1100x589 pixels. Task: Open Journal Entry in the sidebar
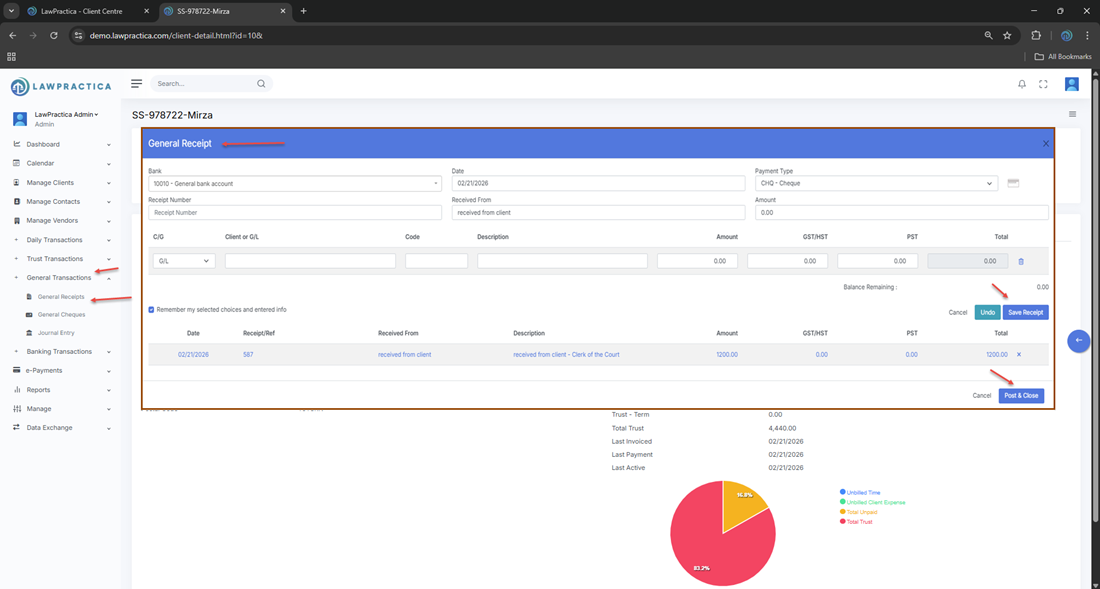56,333
